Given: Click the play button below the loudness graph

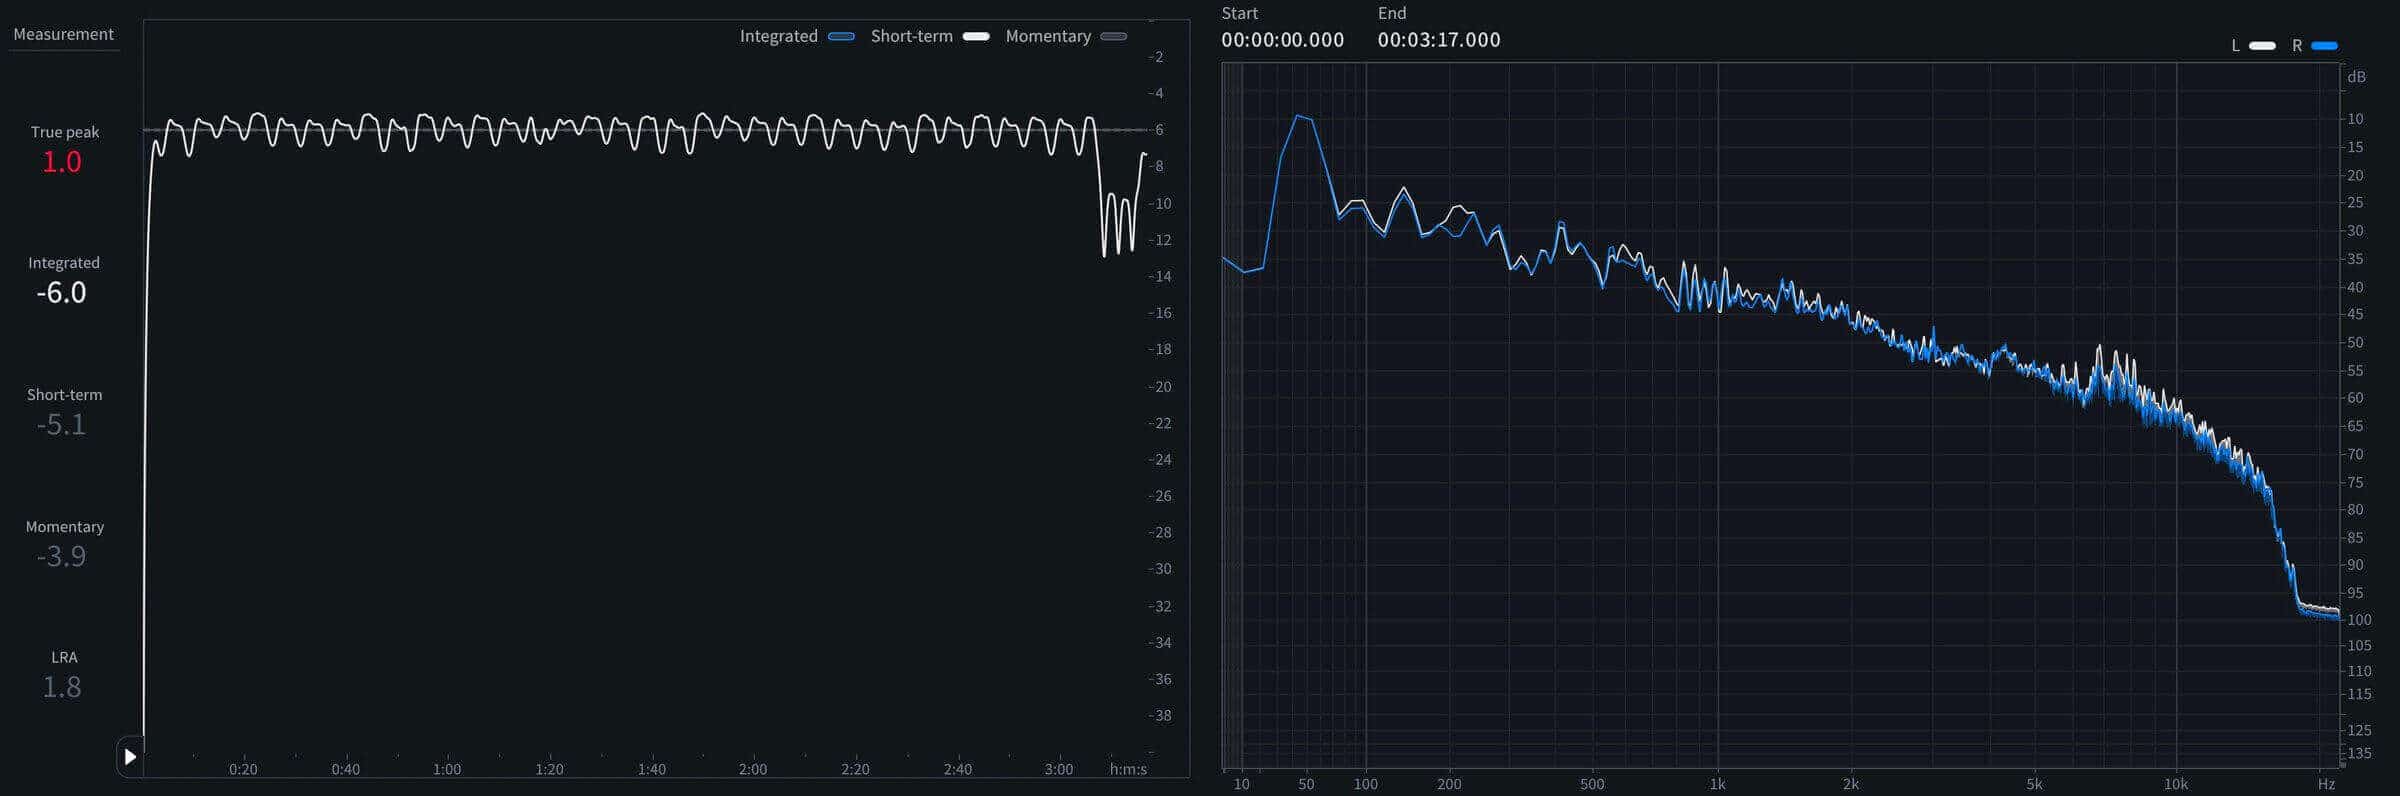Looking at the screenshot, I should [130, 757].
